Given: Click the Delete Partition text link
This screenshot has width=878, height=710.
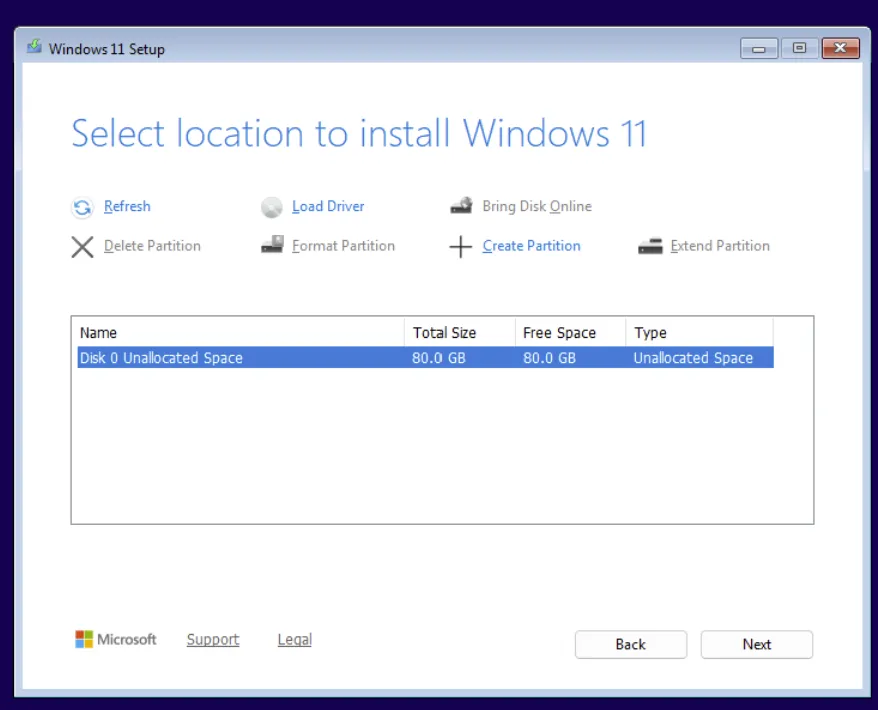Looking at the screenshot, I should click(x=152, y=246).
